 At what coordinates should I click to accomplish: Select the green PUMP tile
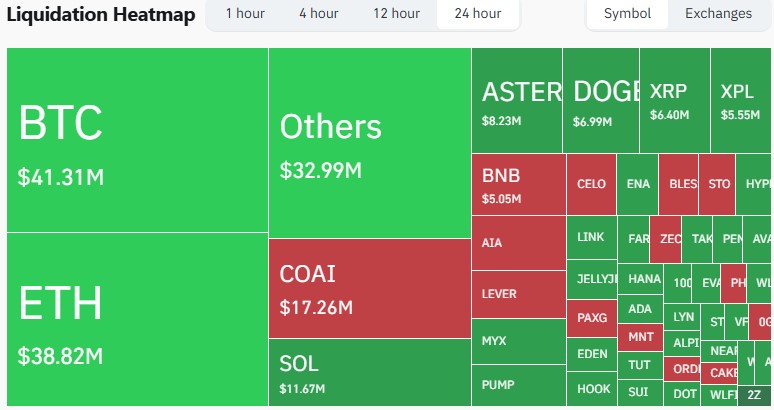(518, 384)
